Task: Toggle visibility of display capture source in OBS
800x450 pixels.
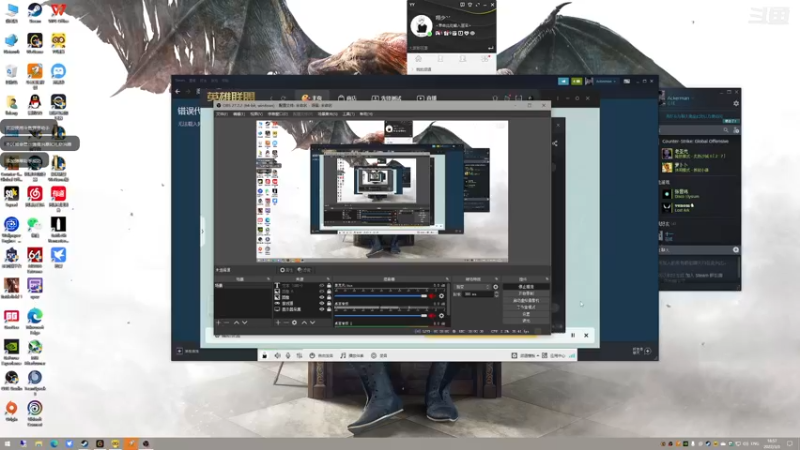Action: (x=321, y=309)
